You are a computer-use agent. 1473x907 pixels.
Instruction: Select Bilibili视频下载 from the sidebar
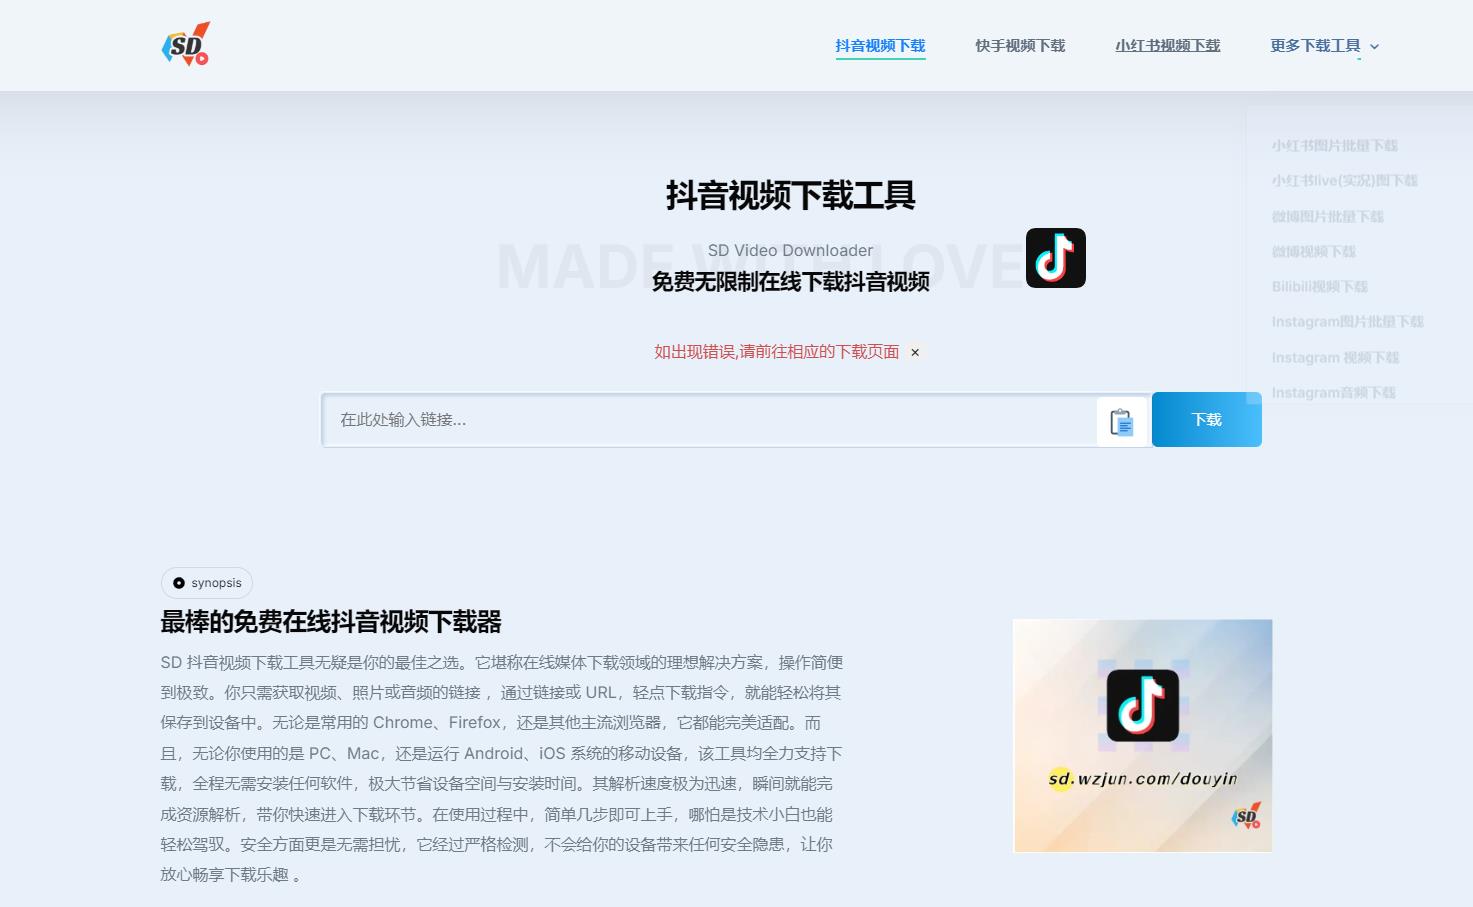pyautogui.click(x=1320, y=286)
